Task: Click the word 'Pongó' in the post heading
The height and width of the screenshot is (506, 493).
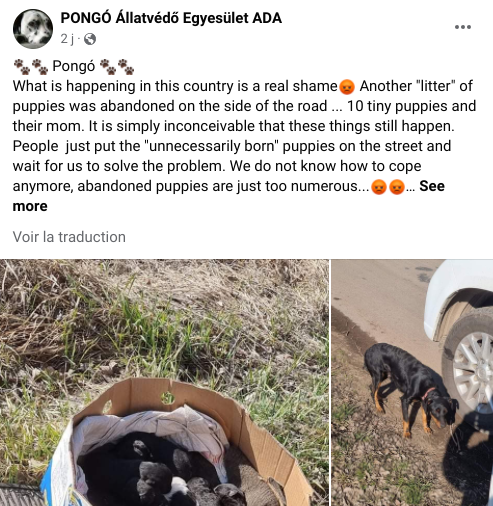Action: coord(74,66)
